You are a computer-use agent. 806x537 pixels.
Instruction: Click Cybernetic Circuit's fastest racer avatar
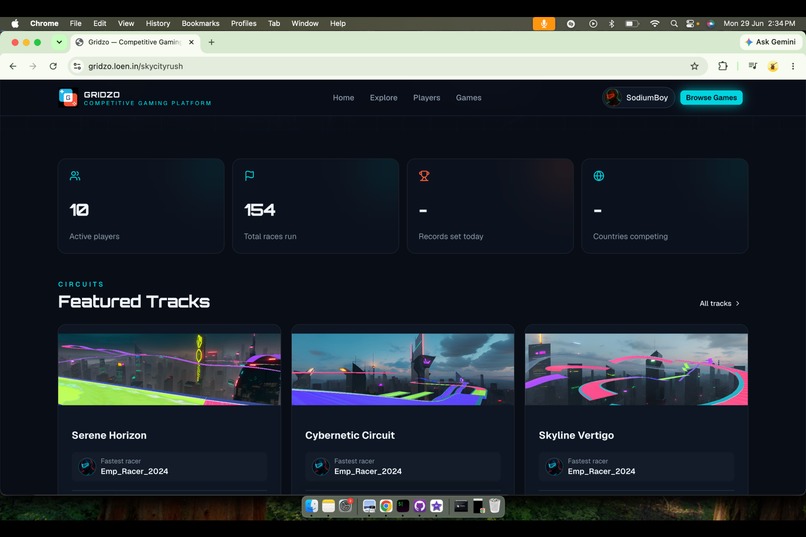[x=321, y=467]
